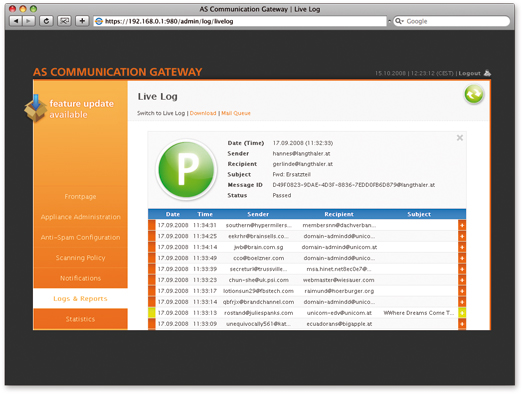Select Logs & Reports menu item
This screenshot has width=522, height=394.
(80, 299)
